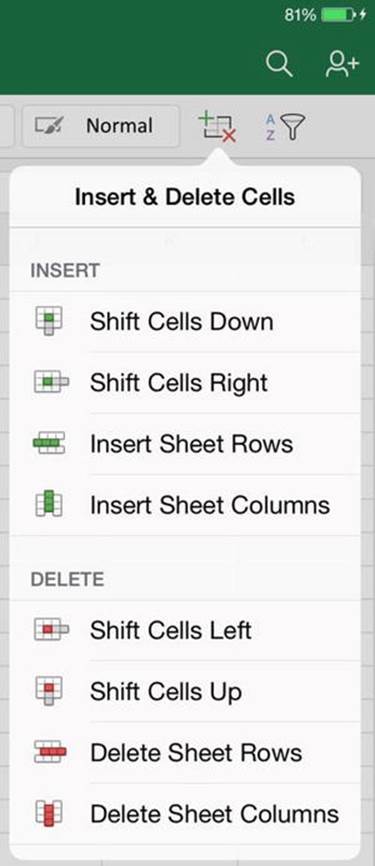375x866 pixels.
Task: Choose Insert Sheet Columns
Action: [x=185, y=505]
